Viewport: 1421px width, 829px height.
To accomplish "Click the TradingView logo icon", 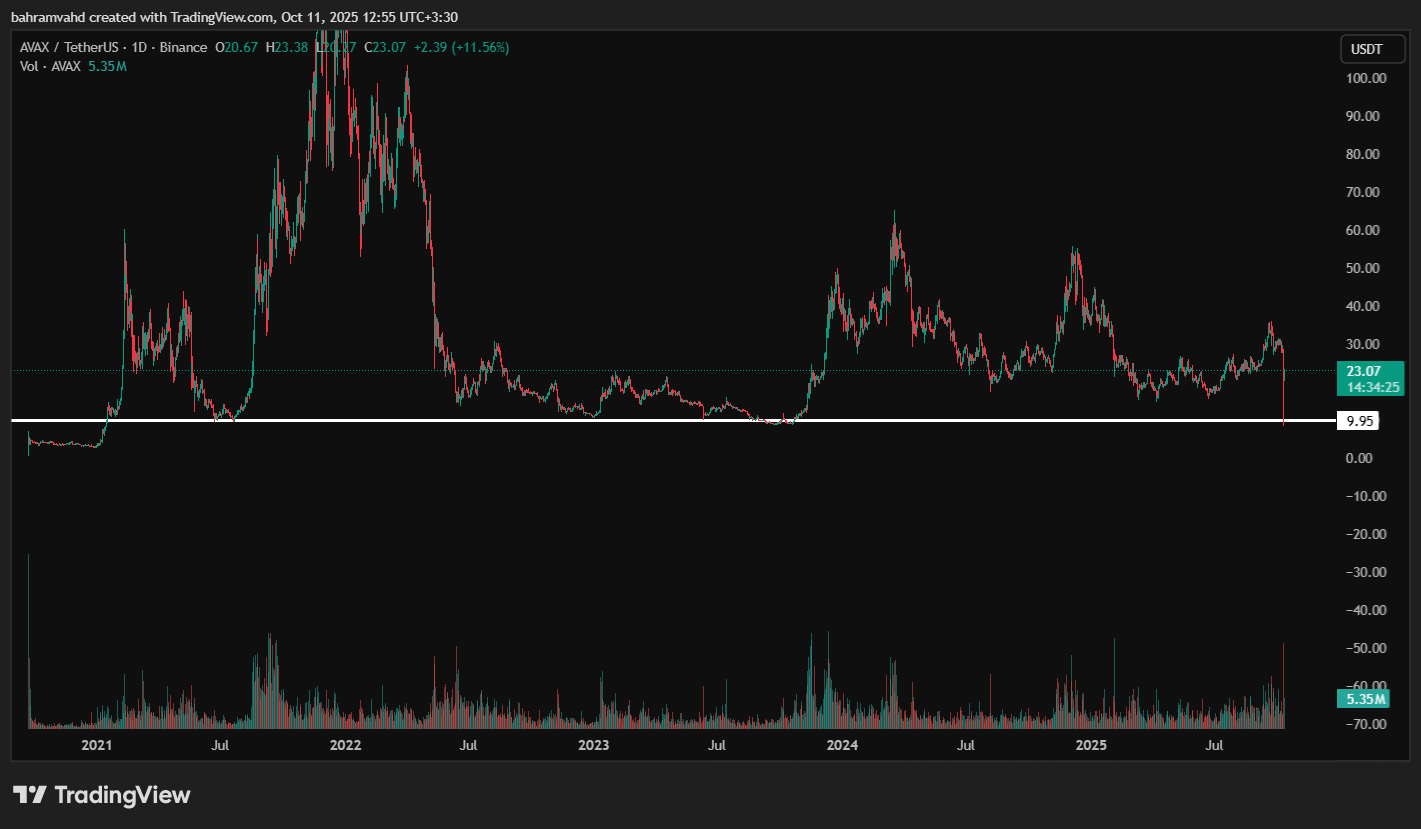I will [30, 795].
